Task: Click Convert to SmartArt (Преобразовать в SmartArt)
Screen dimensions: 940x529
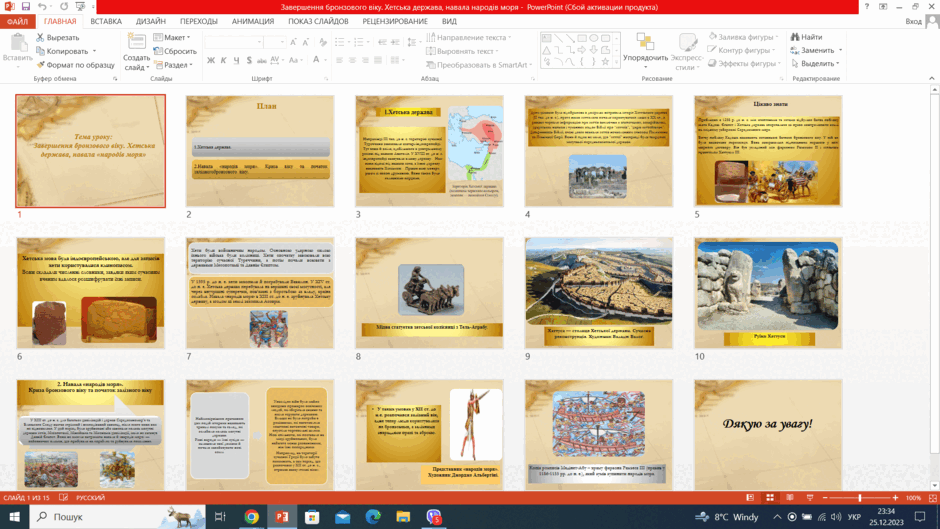Action: (479, 65)
